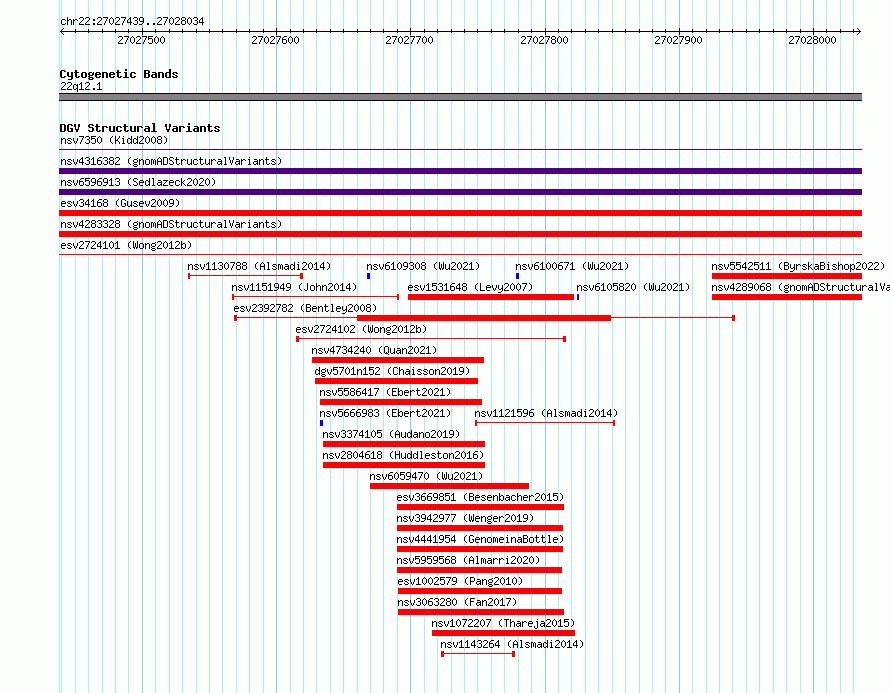The width and height of the screenshot is (890, 693).
Task: Click nsv1130788 (Alsmadi2014) variant label
Action: click(259, 266)
